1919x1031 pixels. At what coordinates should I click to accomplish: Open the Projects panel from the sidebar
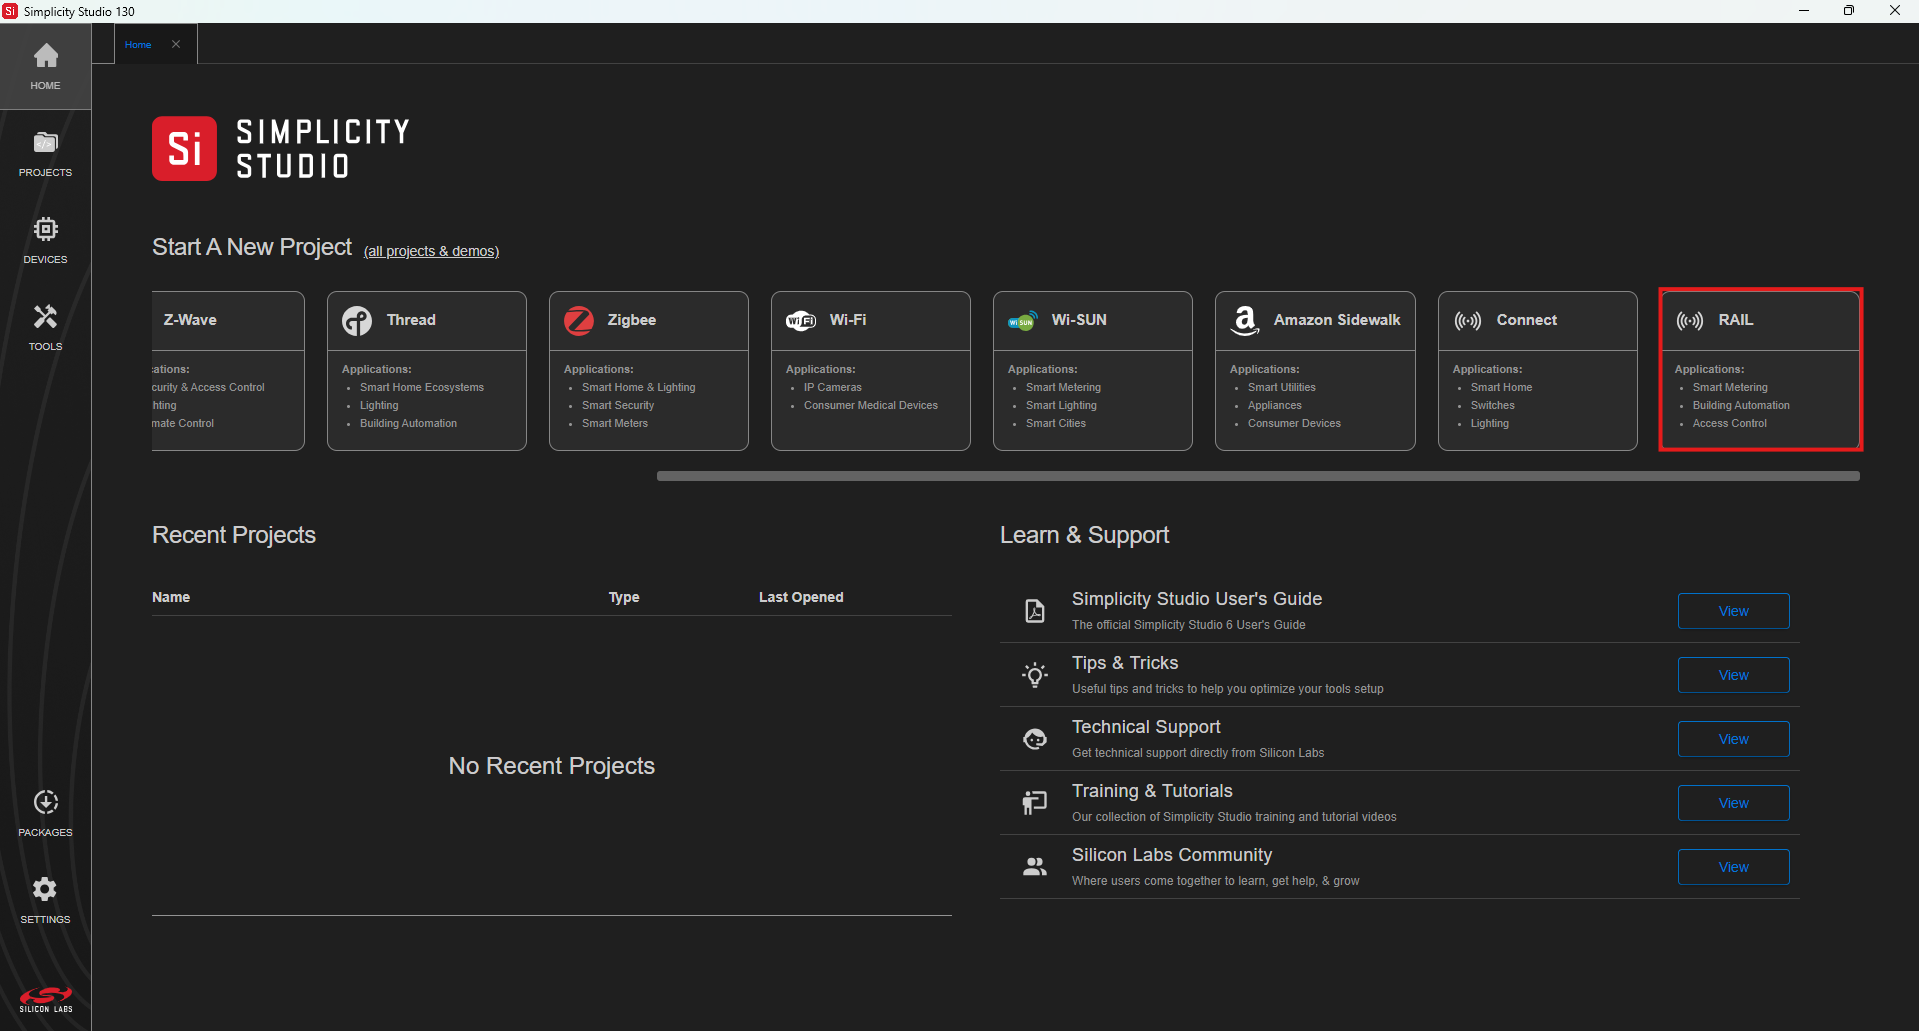coord(45,152)
